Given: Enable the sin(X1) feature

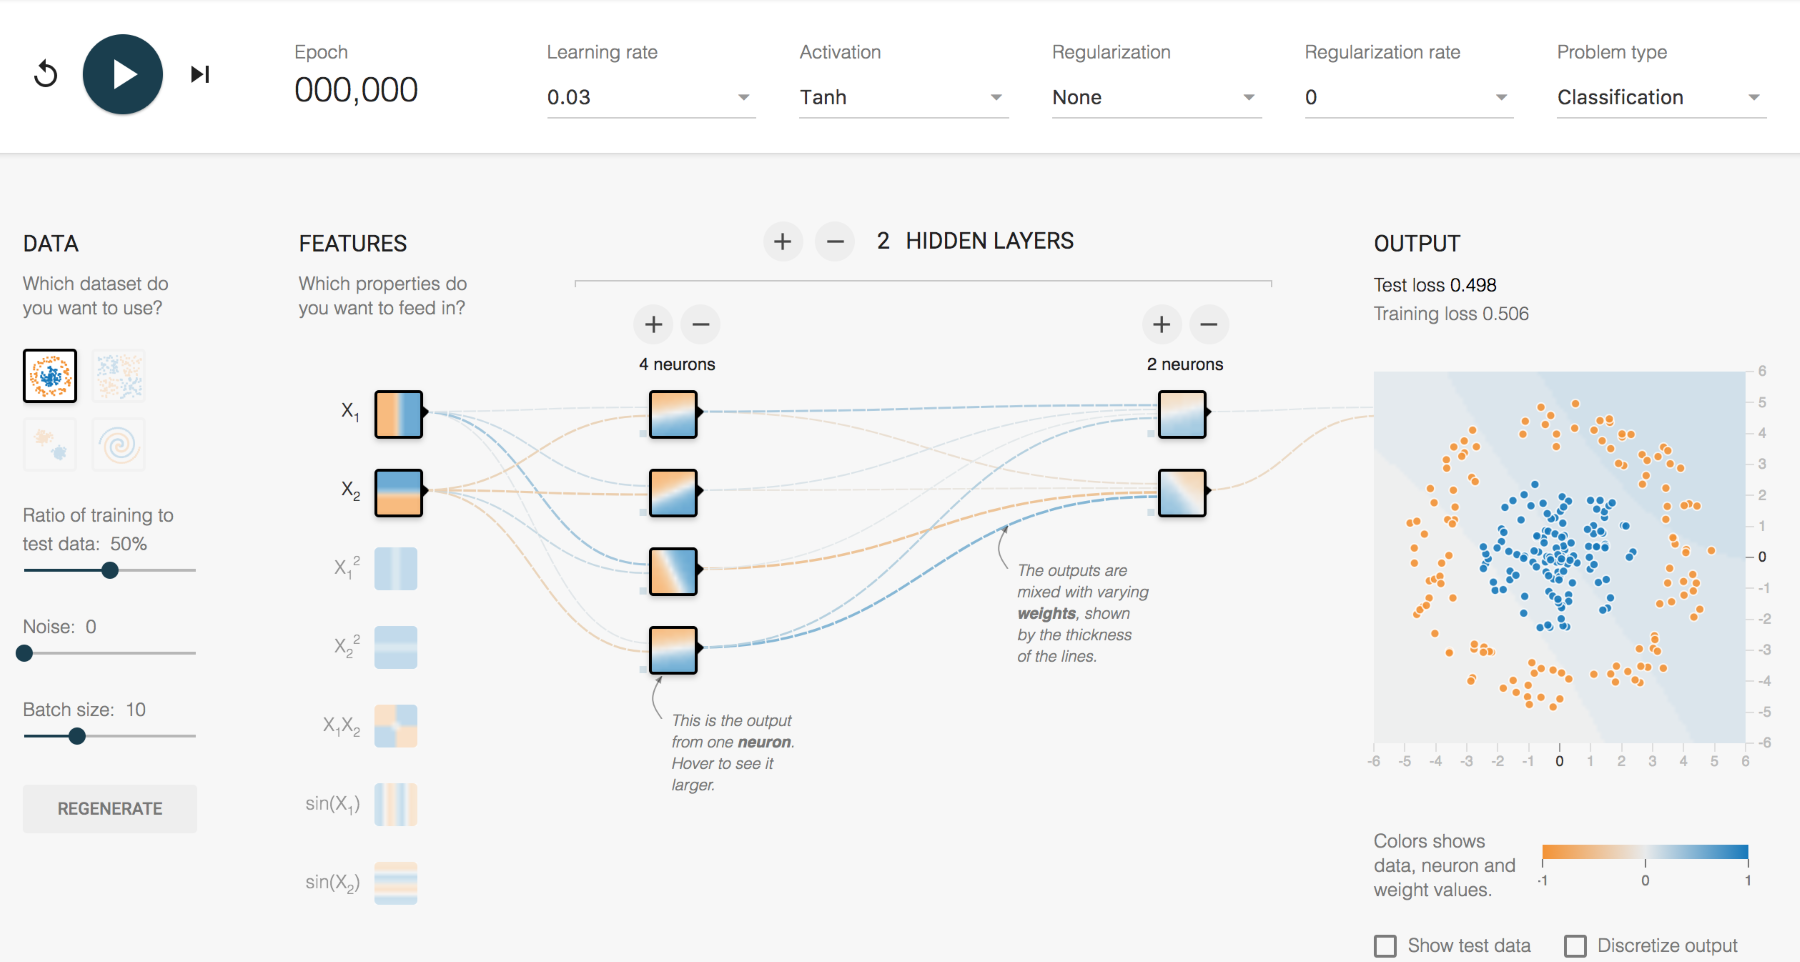Looking at the screenshot, I should (396, 804).
